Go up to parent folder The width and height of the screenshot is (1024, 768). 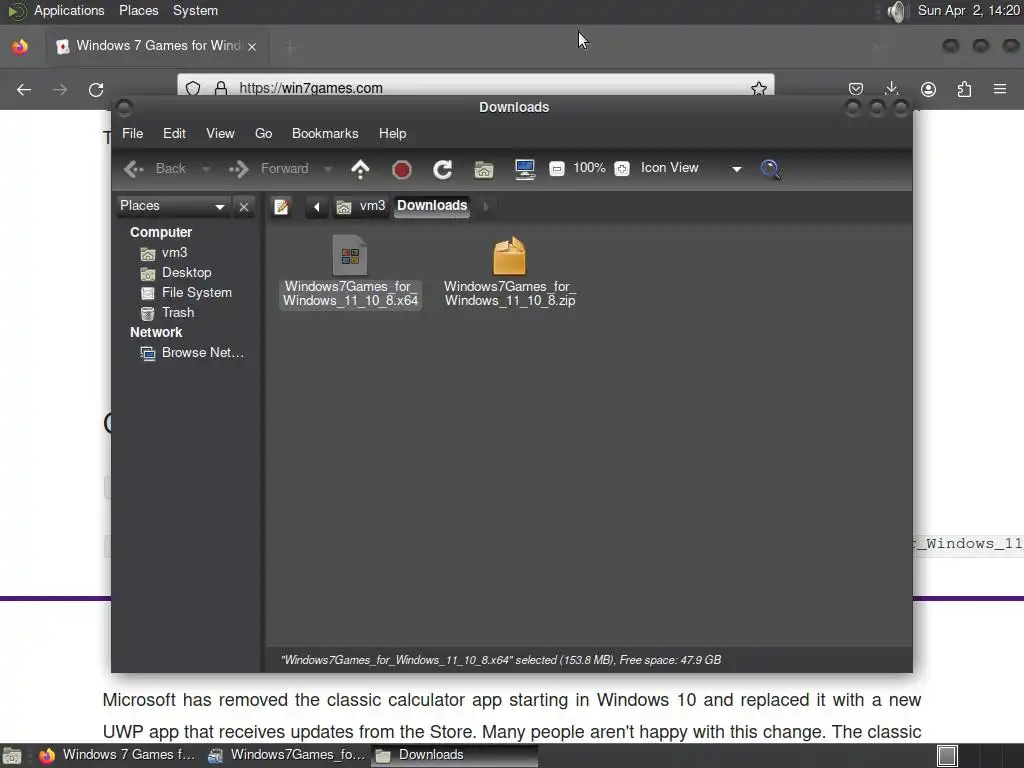coord(360,168)
